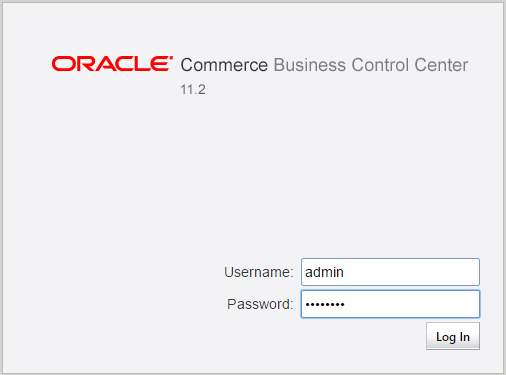Click the Log In button

point(453,336)
